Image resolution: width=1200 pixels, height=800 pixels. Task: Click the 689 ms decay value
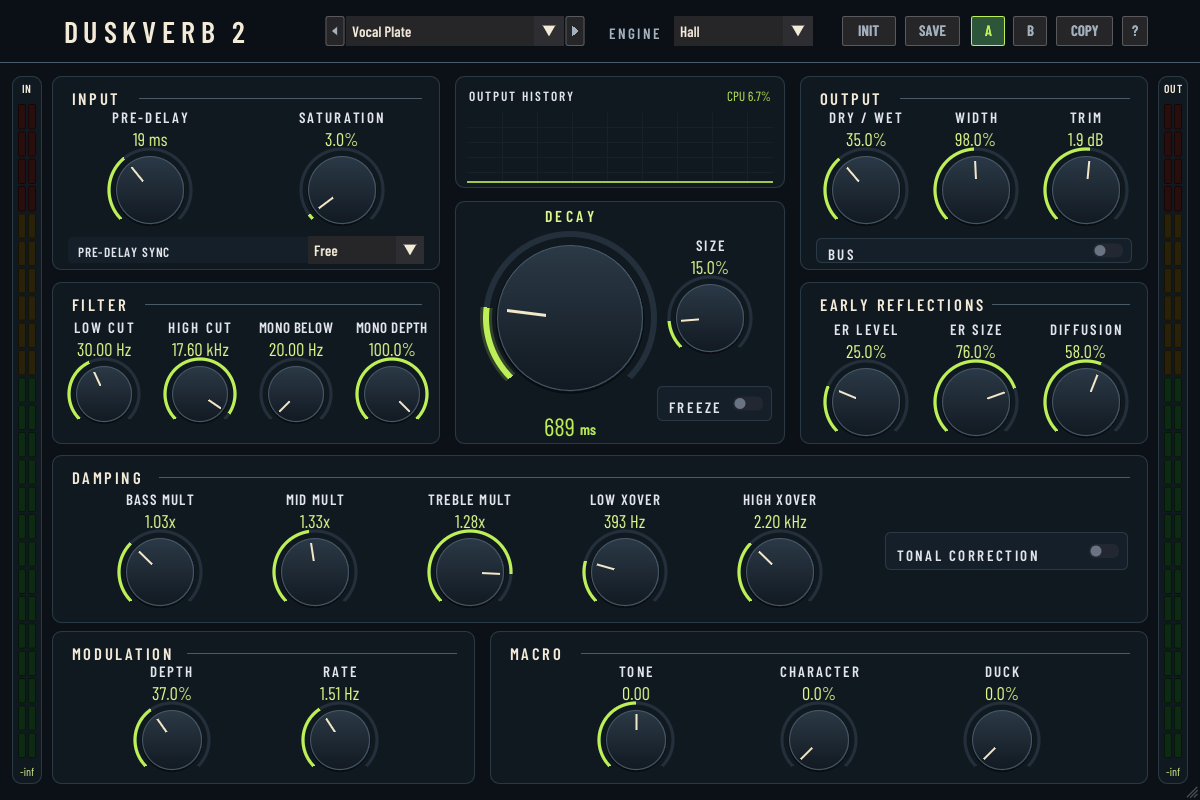click(x=570, y=428)
